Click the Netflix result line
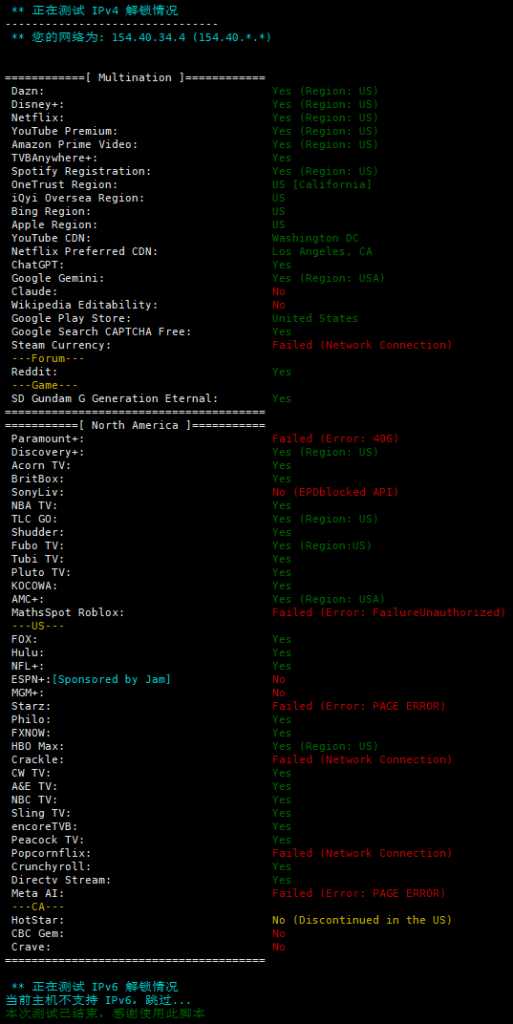Image resolution: width=513 pixels, height=1024 pixels. (x=194, y=118)
